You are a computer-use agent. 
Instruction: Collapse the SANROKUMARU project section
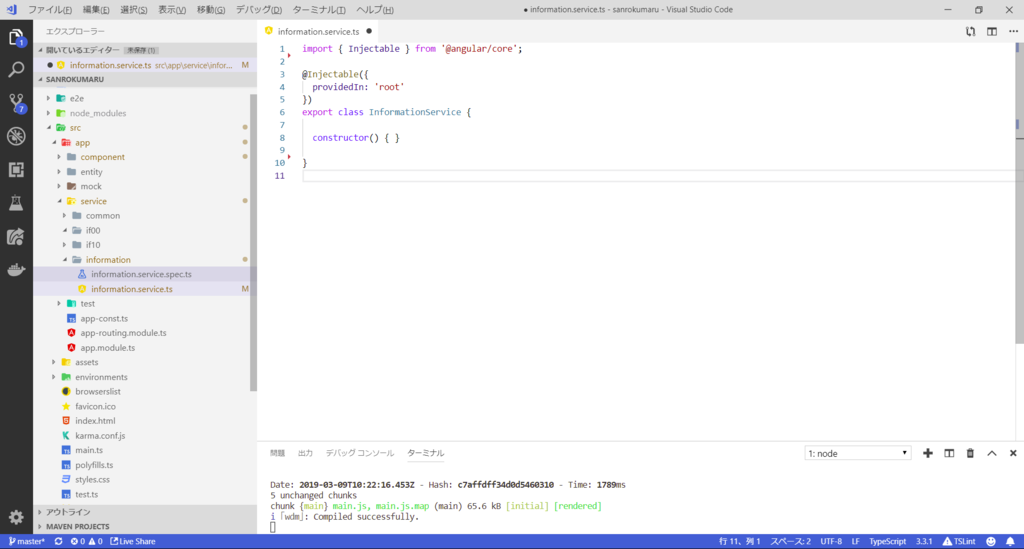(x=74, y=79)
